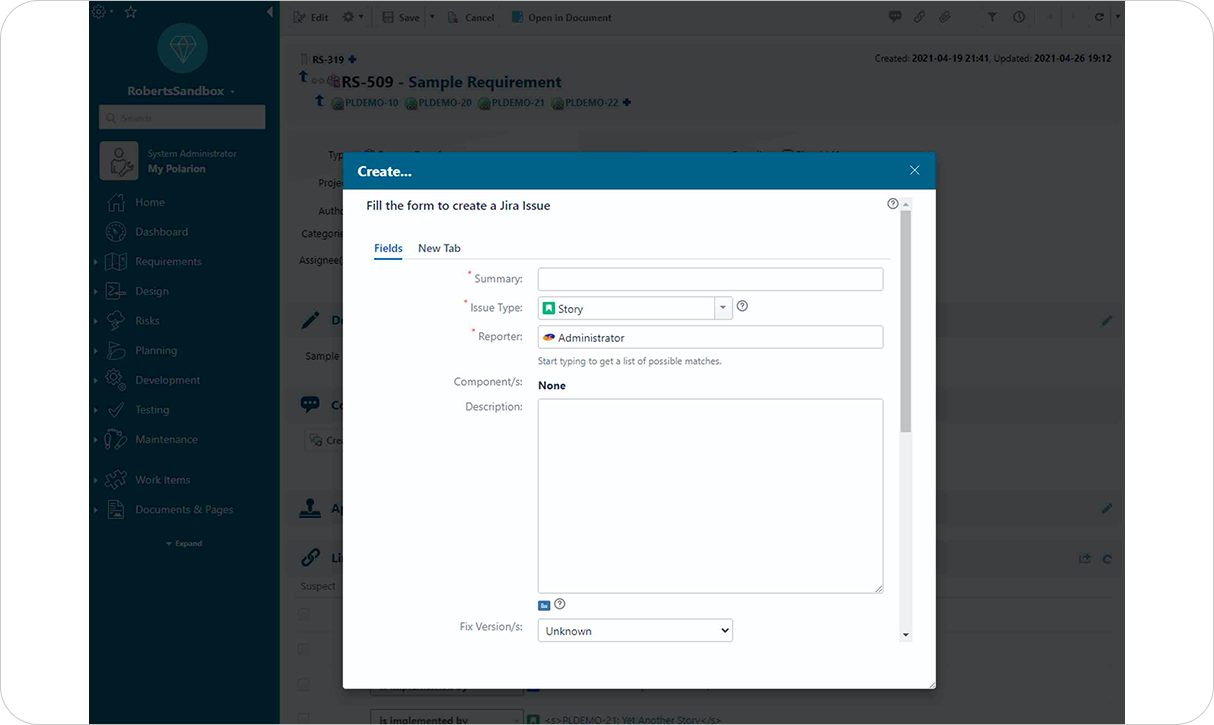Image resolution: width=1214 pixels, height=725 pixels.
Task: Expand the Development tree node
Action: (96, 380)
